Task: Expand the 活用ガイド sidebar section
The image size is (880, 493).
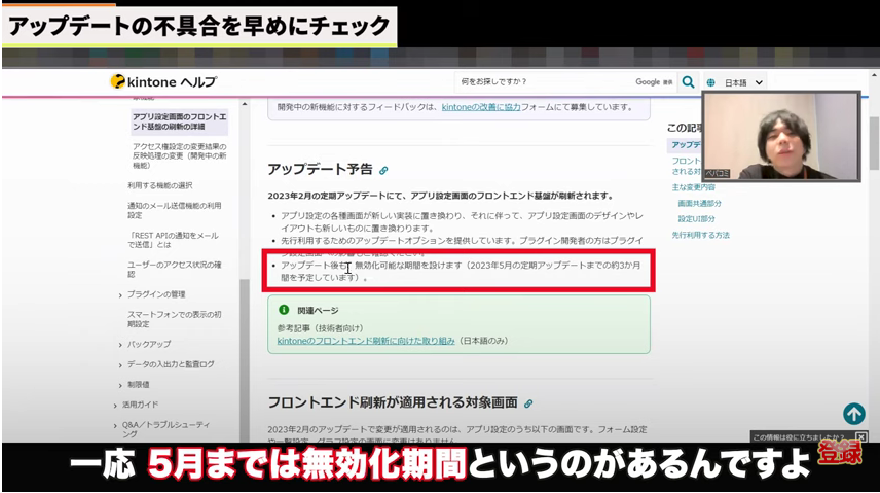Action: 140,404
